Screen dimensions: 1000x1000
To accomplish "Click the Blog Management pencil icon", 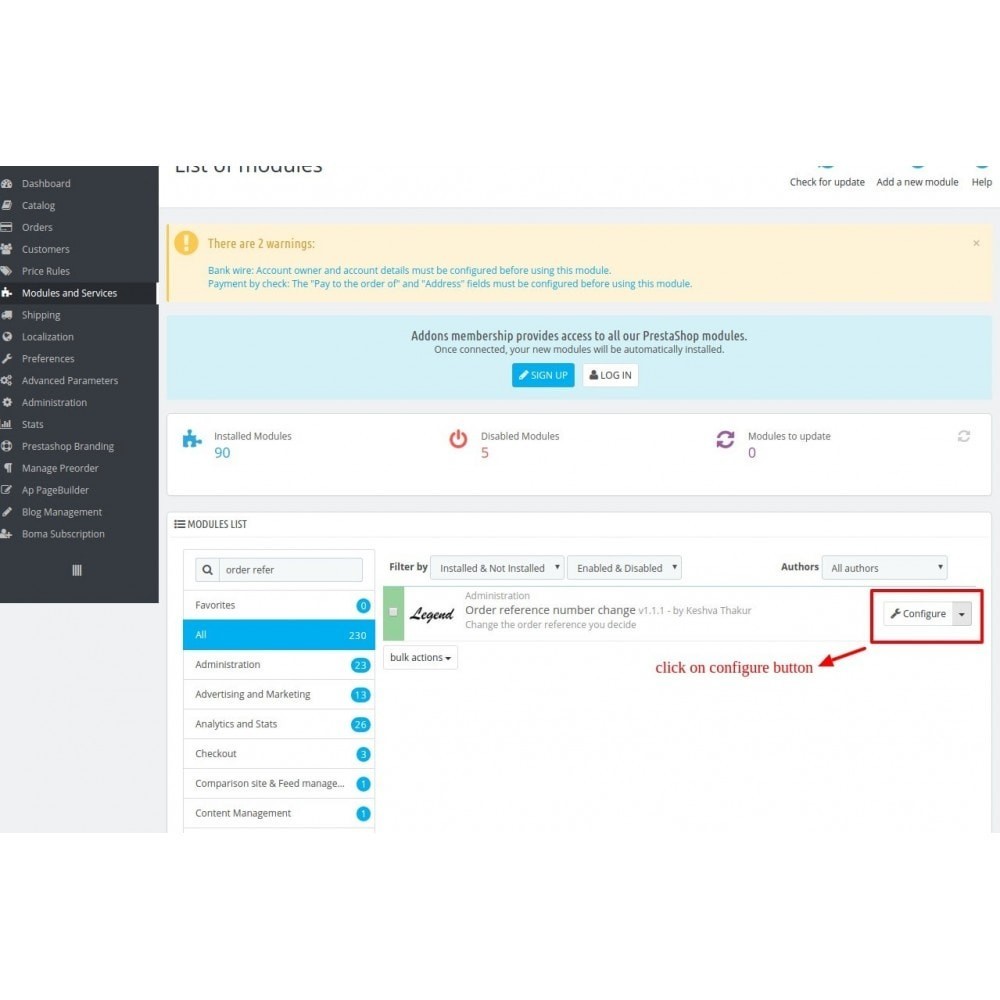I will point(7,512).
